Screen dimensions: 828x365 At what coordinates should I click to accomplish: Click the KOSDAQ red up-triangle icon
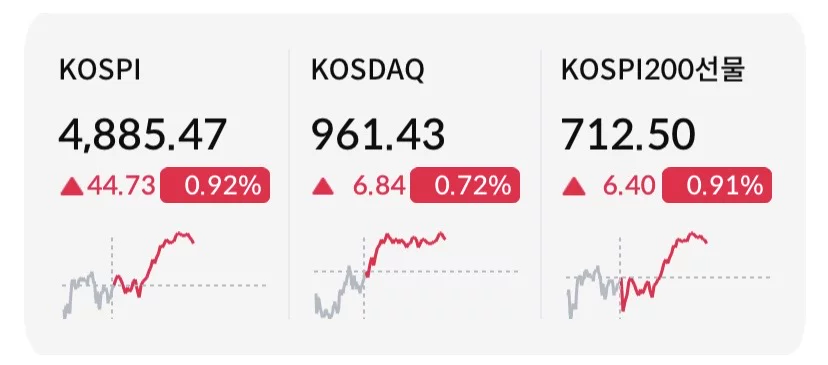tap(323, 186)
